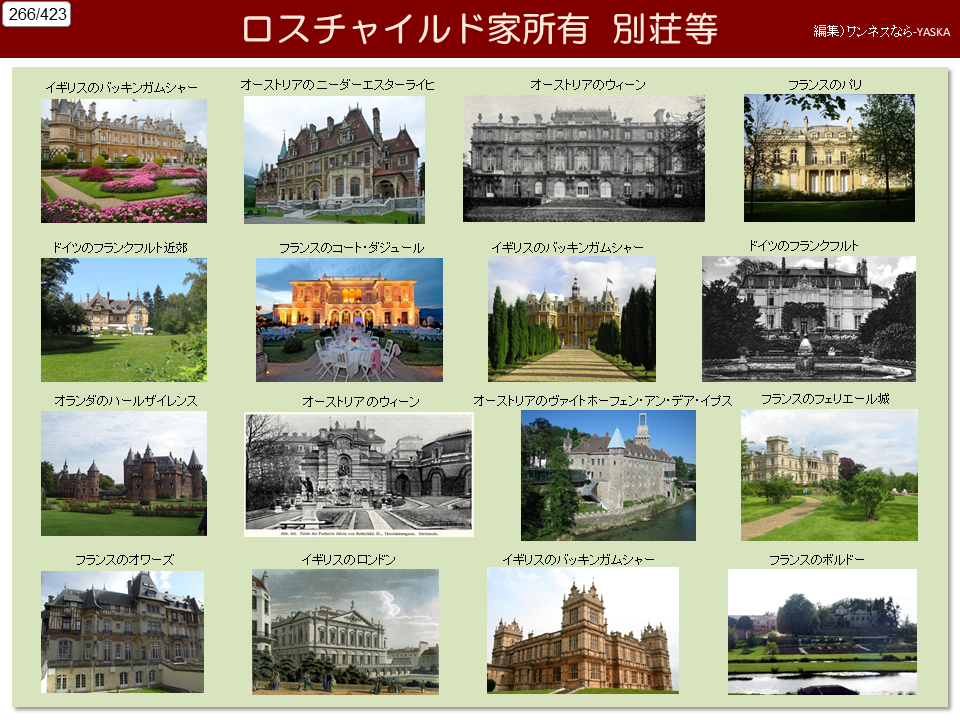The height and width of the screenshot is (720, 960).
Task: Open the illuminated フランスのコート・ダジュール villa photo
Action: point(349,319)
